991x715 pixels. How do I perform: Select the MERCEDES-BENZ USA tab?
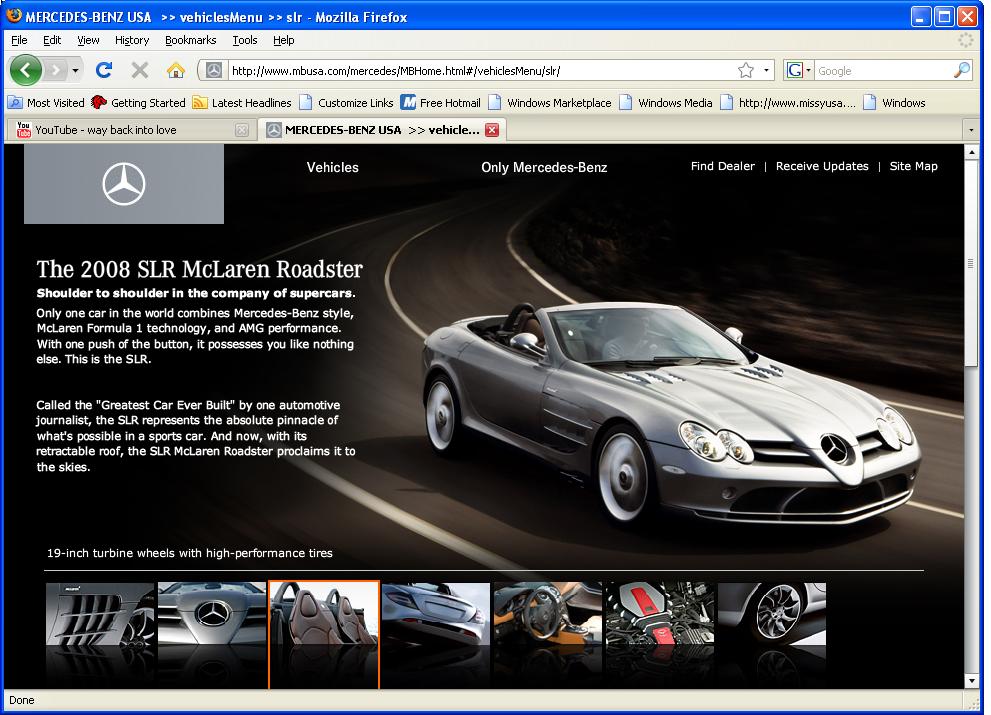(383, 130)
